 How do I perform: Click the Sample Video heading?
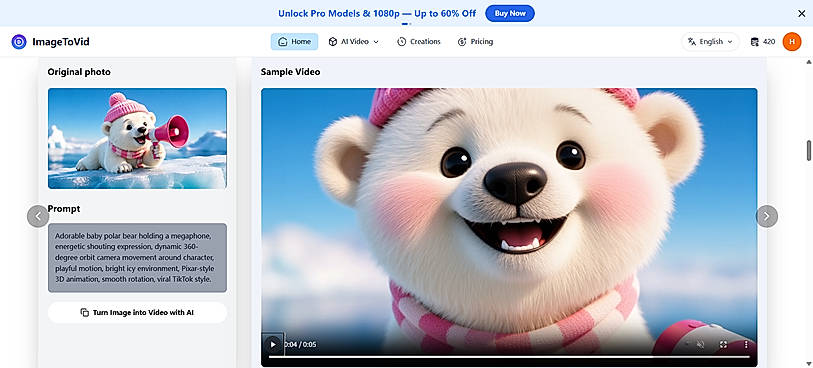click(x=290, y=72)
